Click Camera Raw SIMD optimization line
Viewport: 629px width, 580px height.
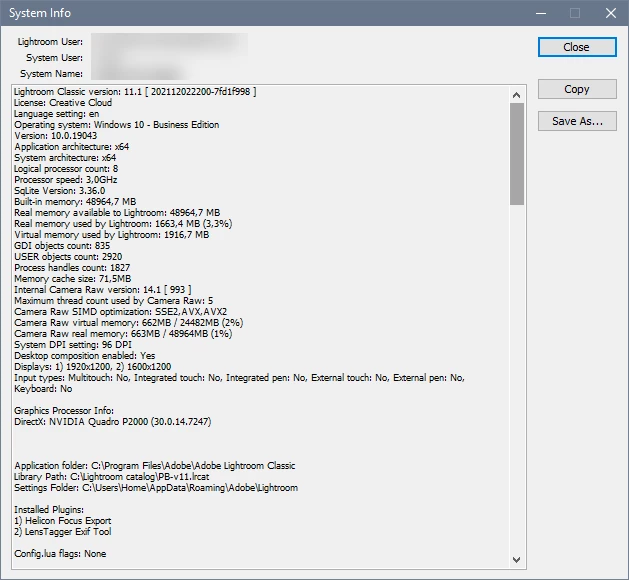[x=120, y=312]
